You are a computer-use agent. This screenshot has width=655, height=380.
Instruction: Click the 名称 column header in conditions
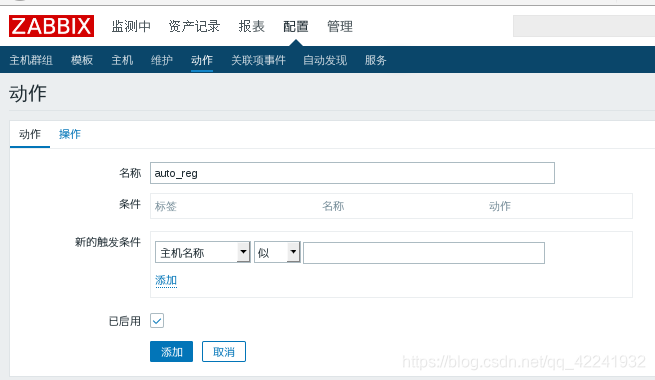tap(333, 206)
